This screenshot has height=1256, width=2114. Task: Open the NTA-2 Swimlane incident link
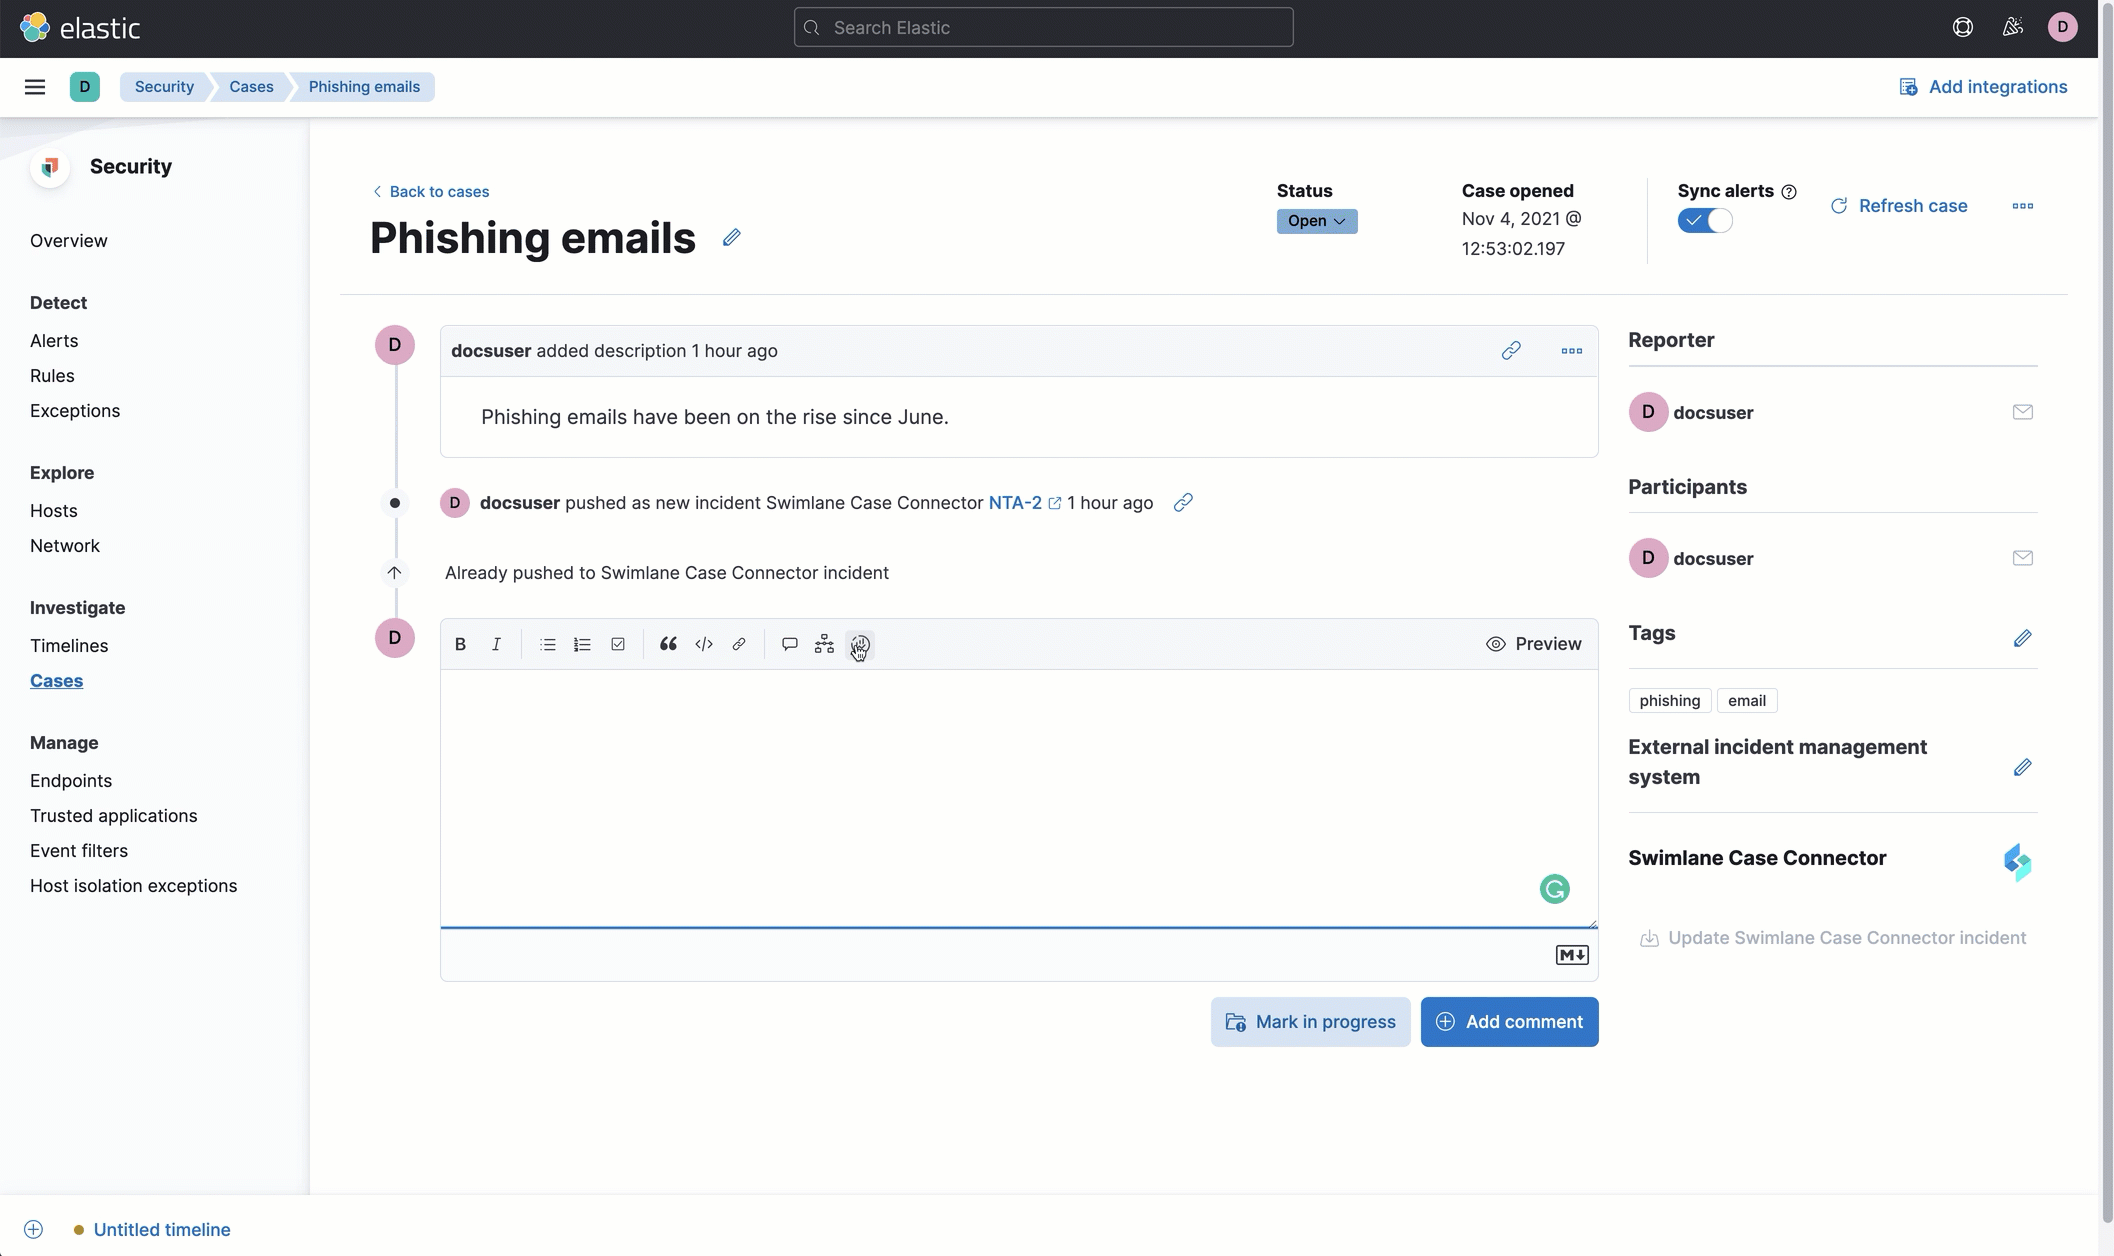1013,503
